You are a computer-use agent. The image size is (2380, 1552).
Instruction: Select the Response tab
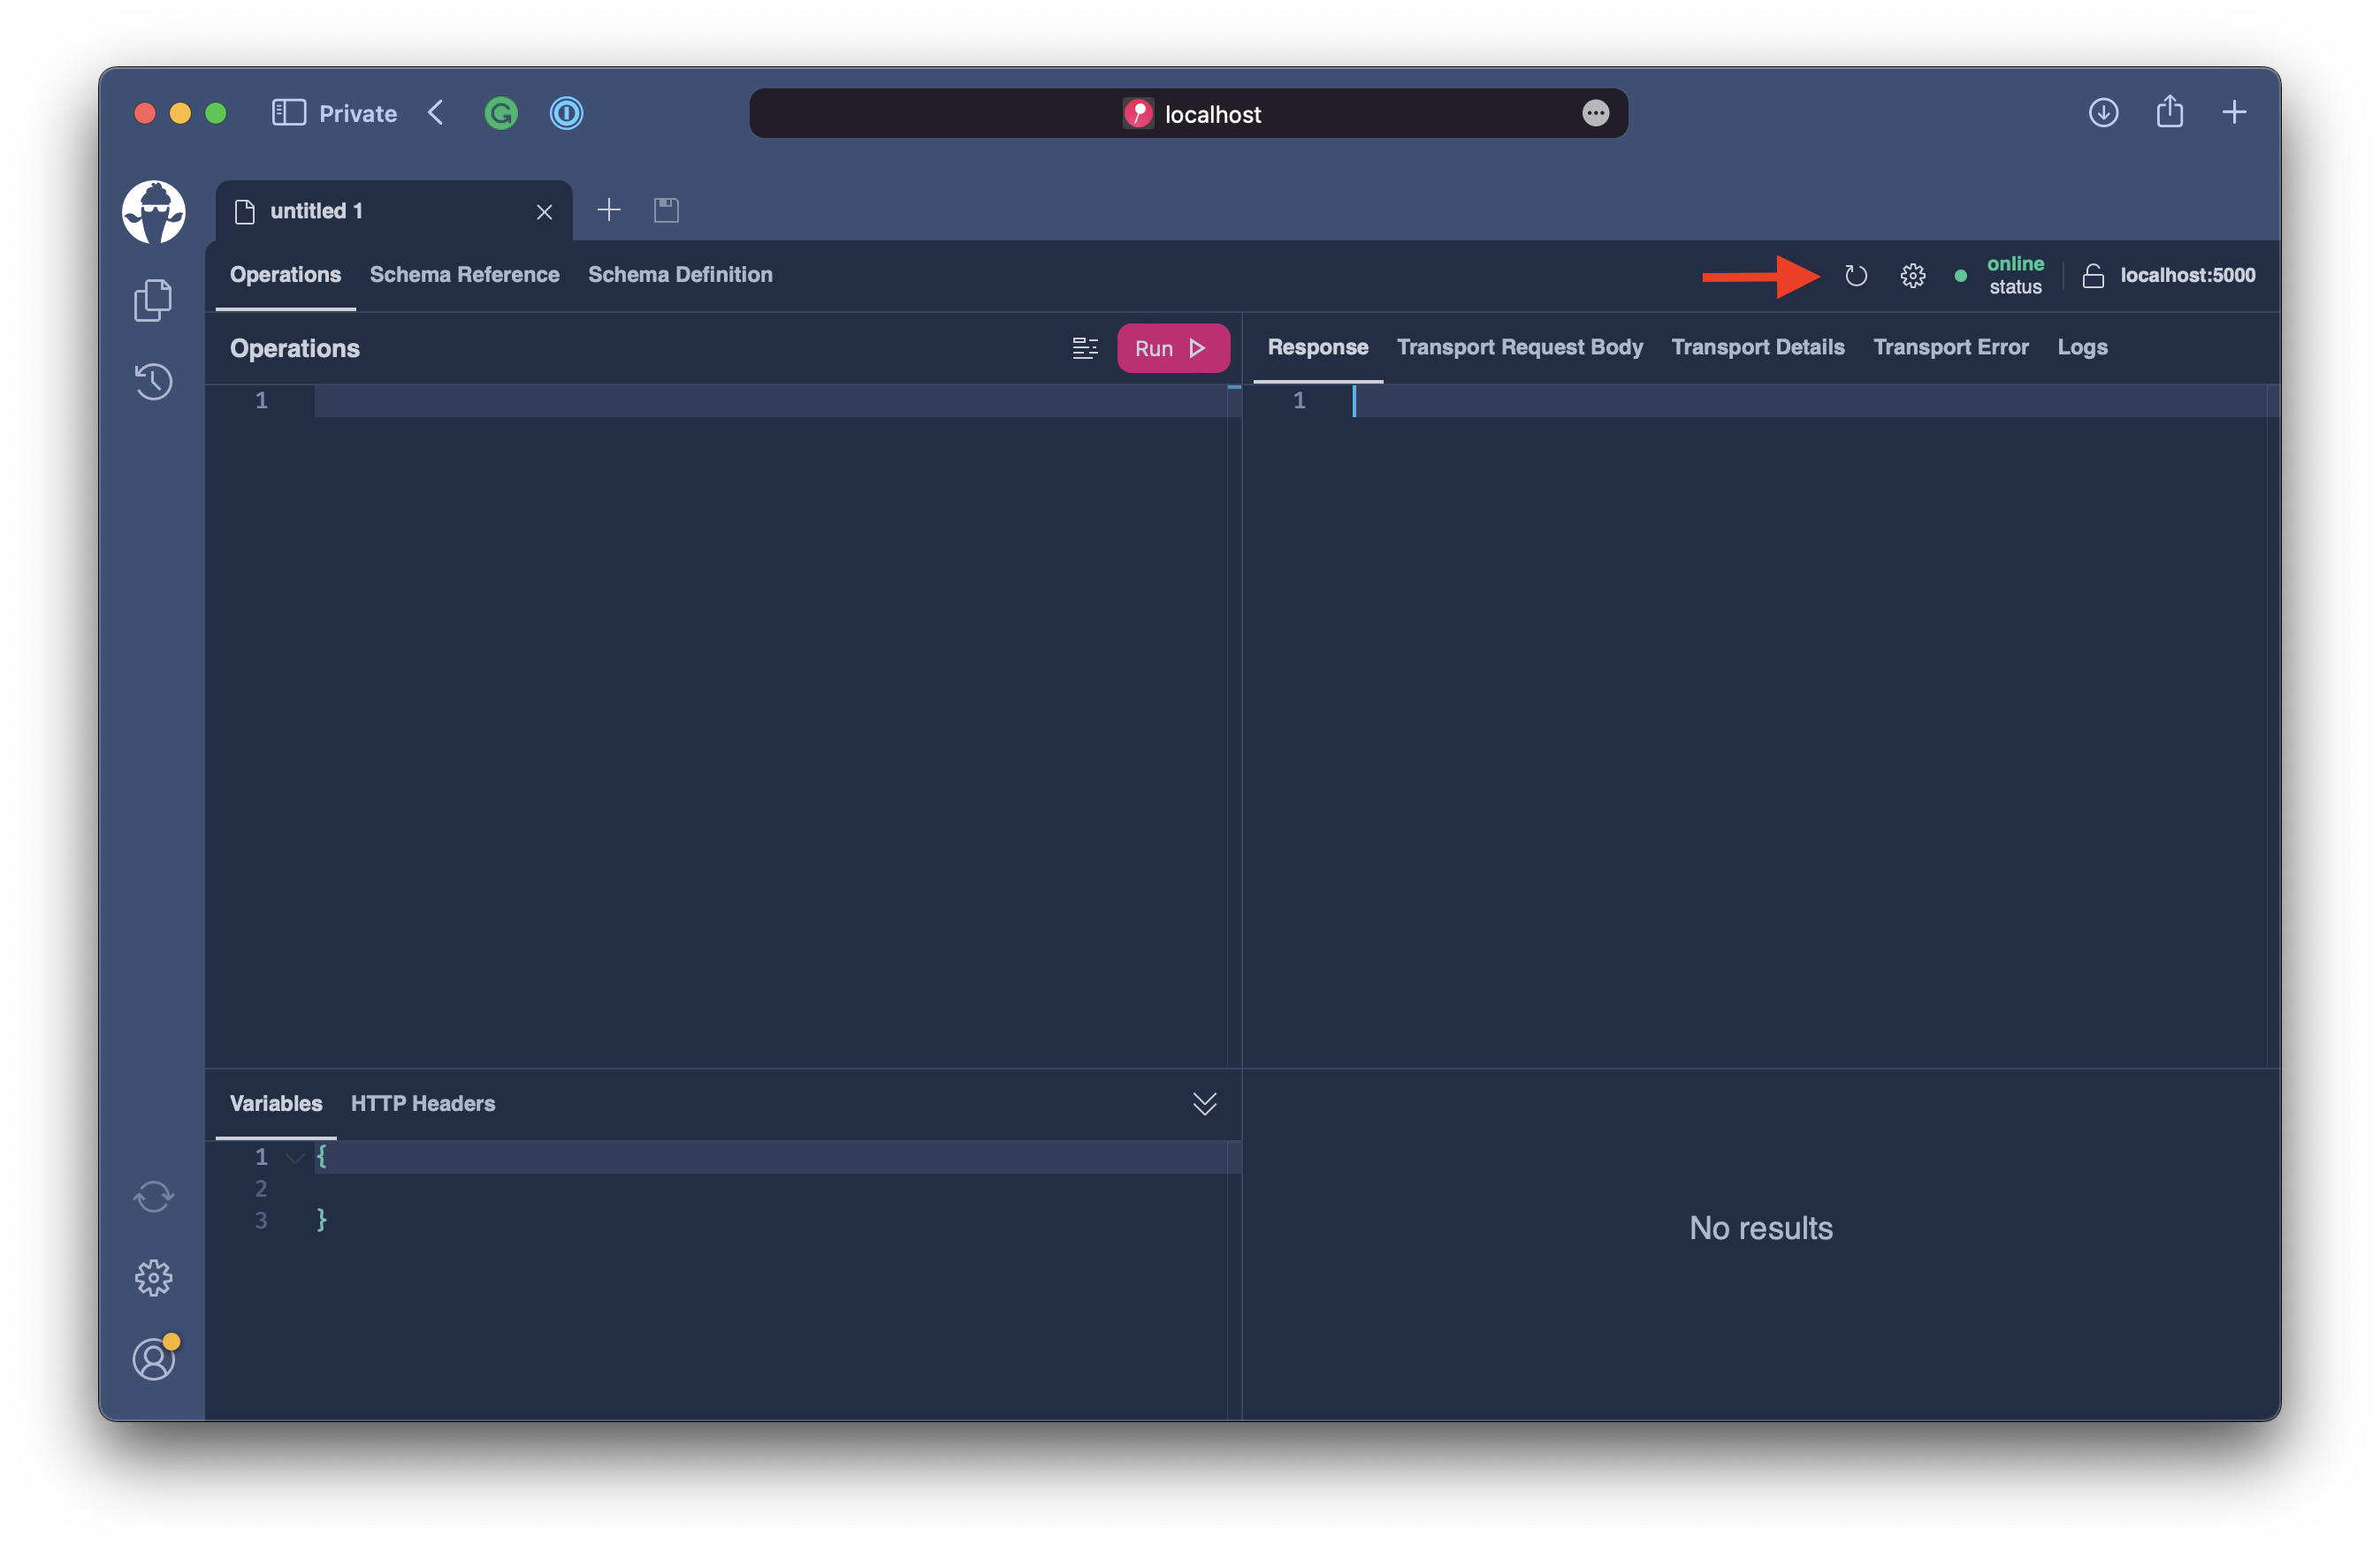[x=1317, y=347]
